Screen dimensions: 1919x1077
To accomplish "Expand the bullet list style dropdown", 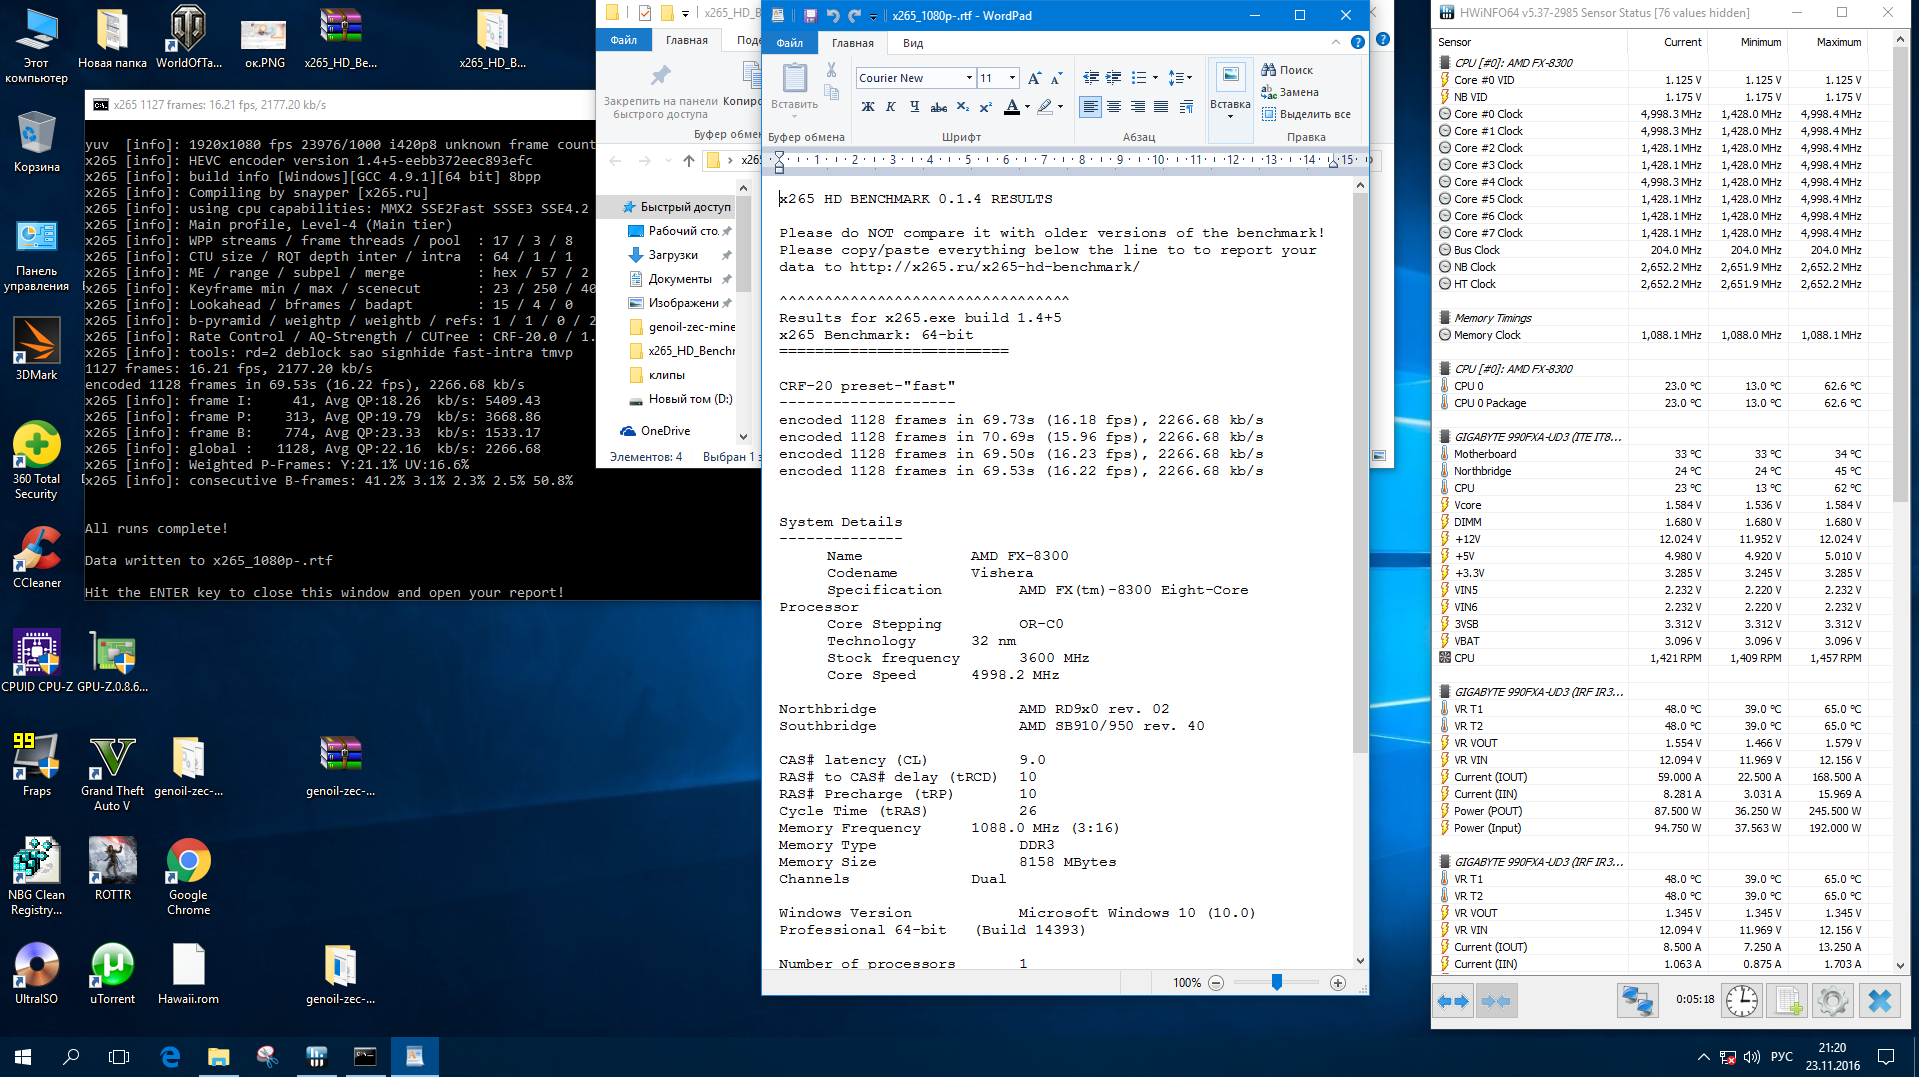I will pyautogui.click(x=1155, y=78).
